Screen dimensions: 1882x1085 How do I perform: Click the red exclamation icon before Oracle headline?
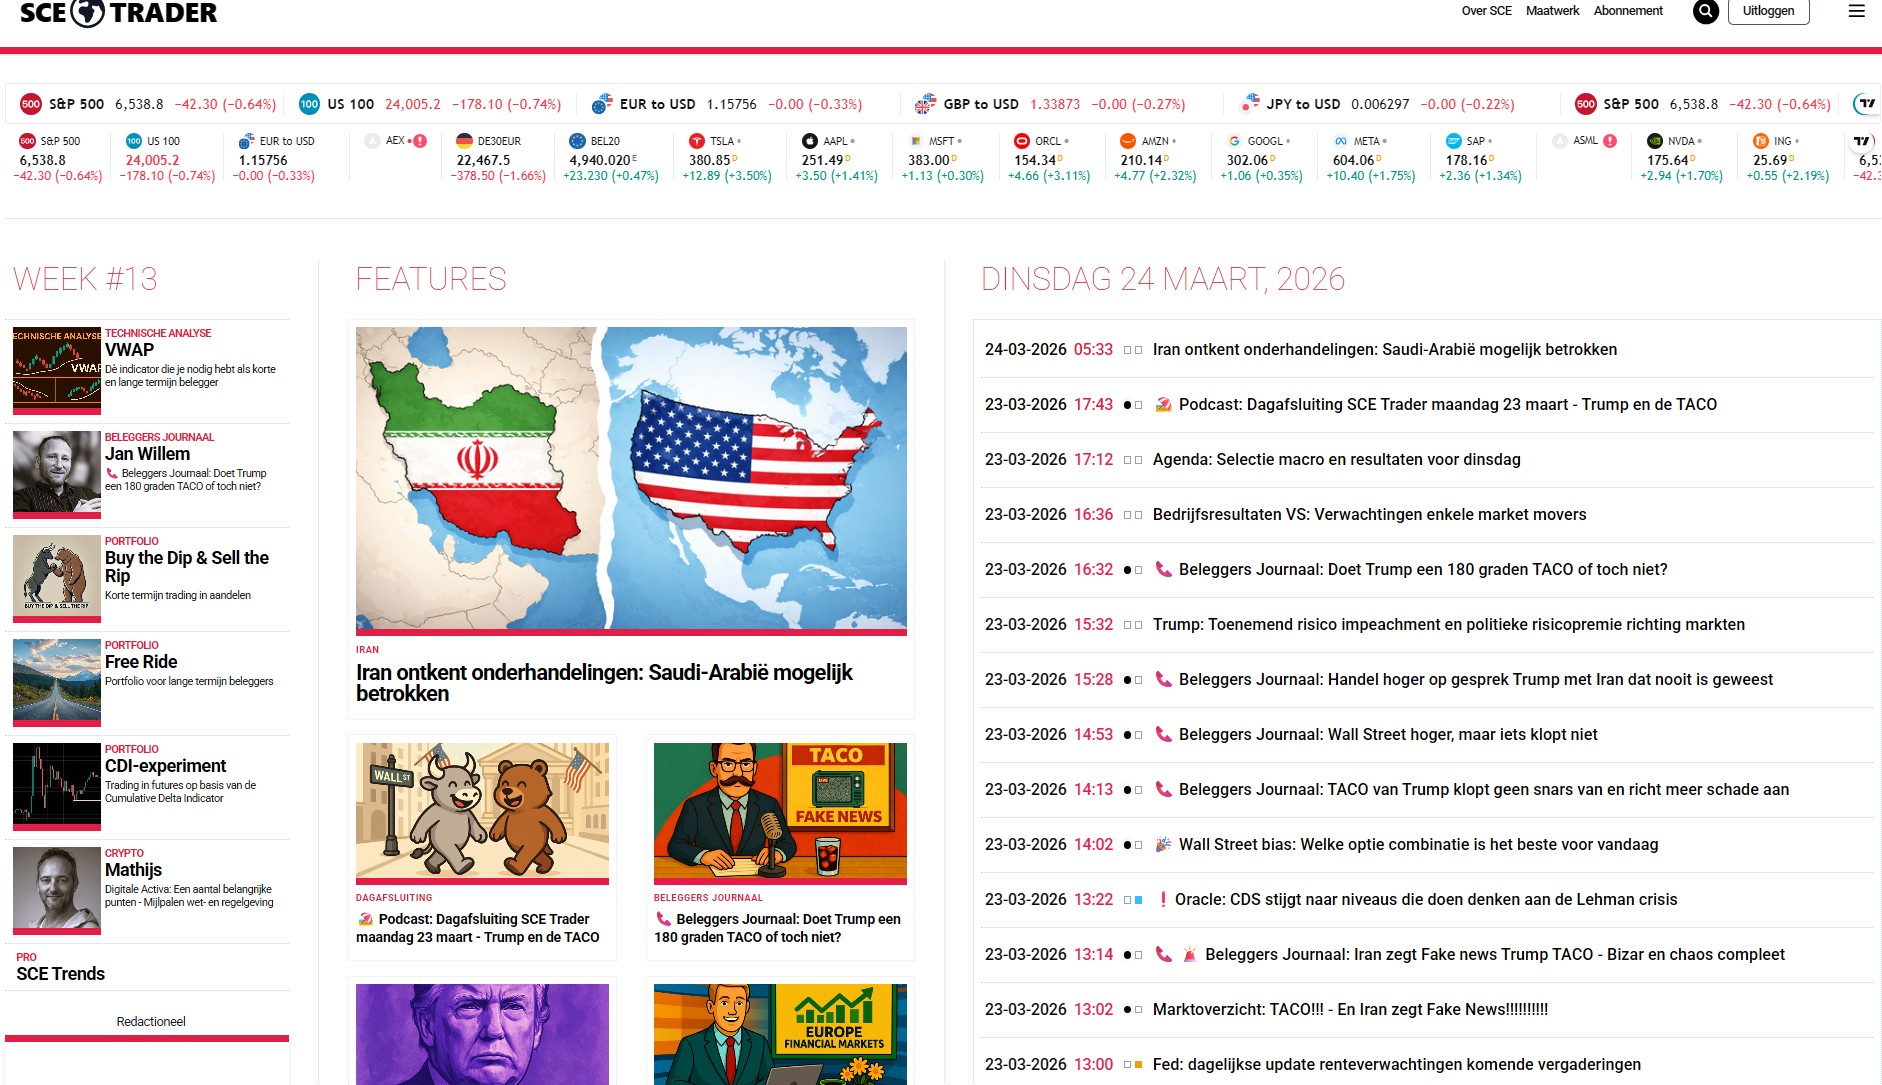tap(1162, 900)
